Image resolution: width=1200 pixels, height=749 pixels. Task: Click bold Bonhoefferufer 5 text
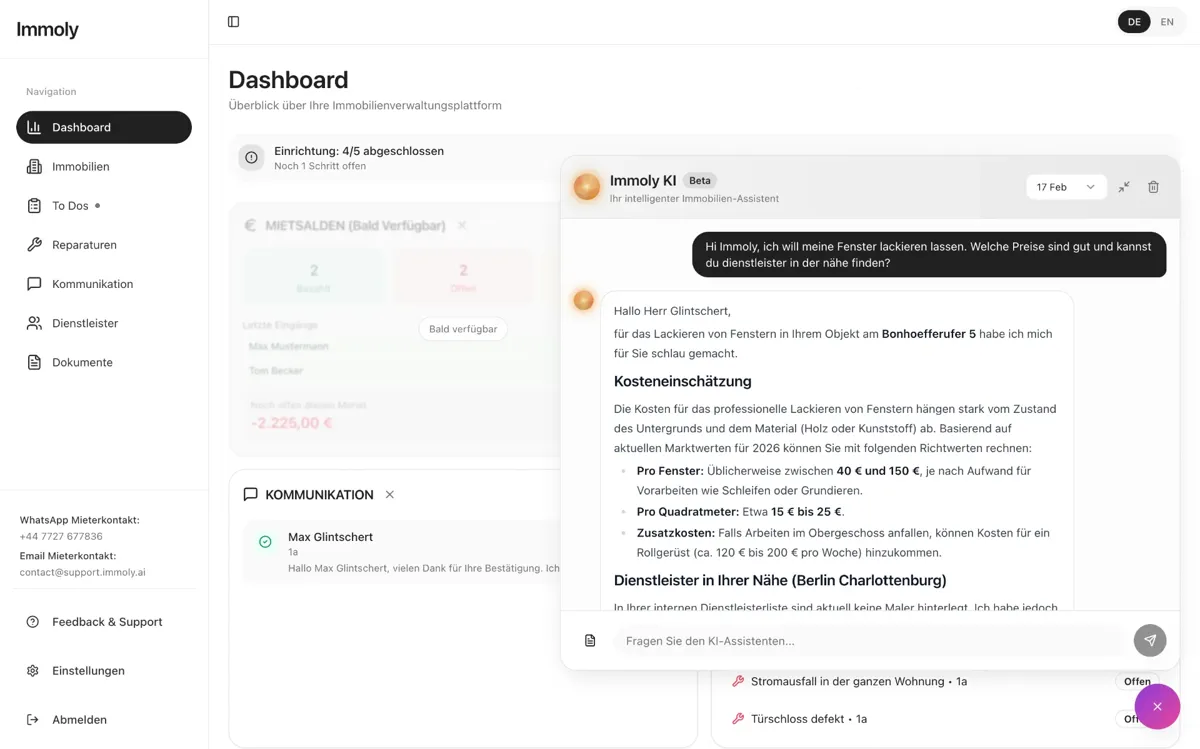click(x=928, y=334)
